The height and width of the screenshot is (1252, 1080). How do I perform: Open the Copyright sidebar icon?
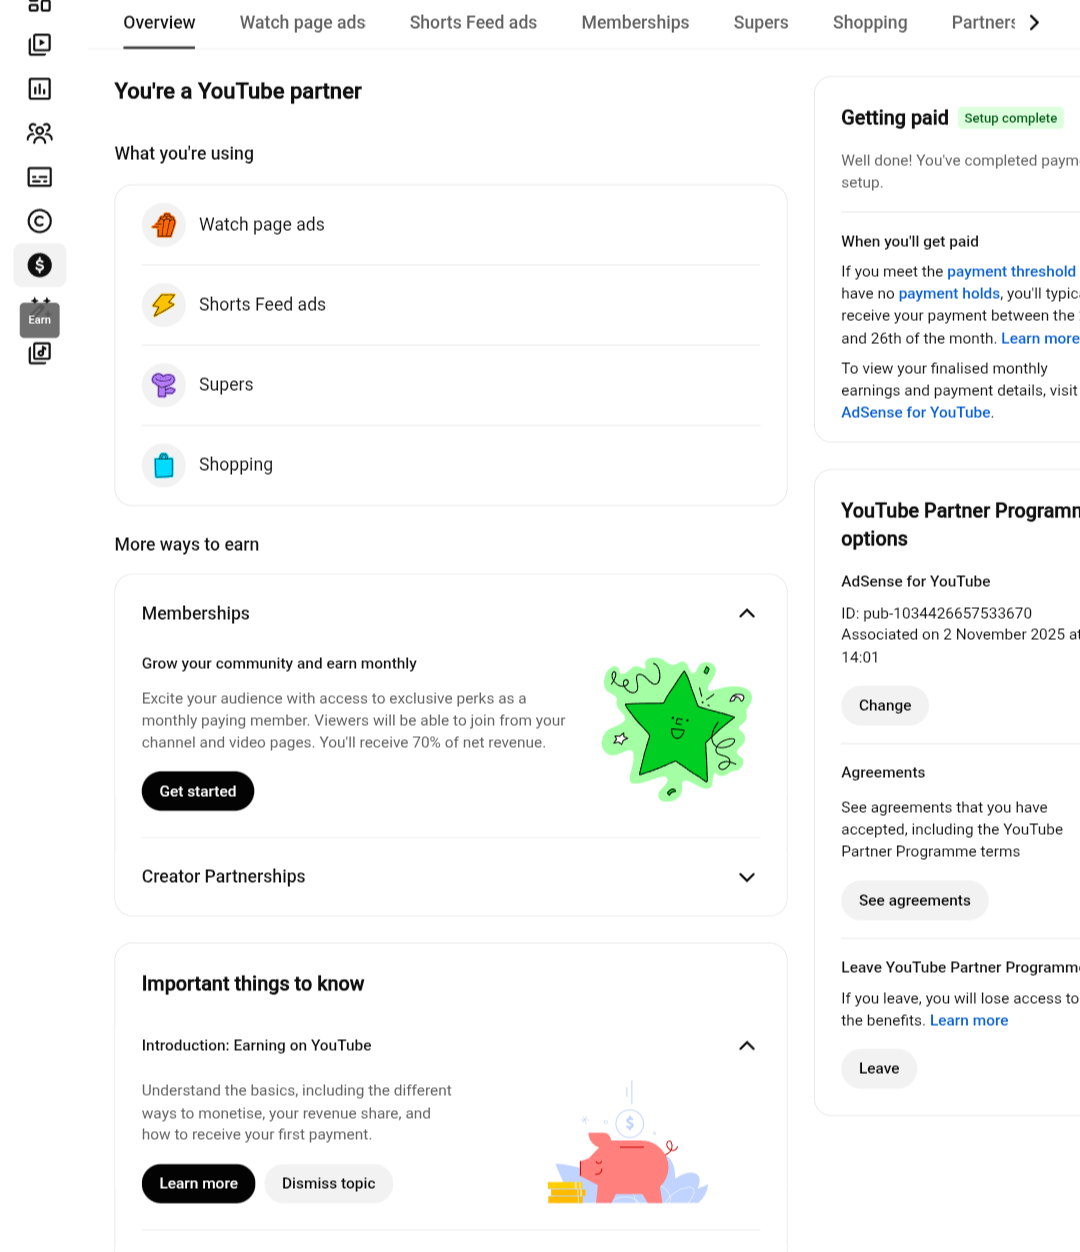pos(40,221)
